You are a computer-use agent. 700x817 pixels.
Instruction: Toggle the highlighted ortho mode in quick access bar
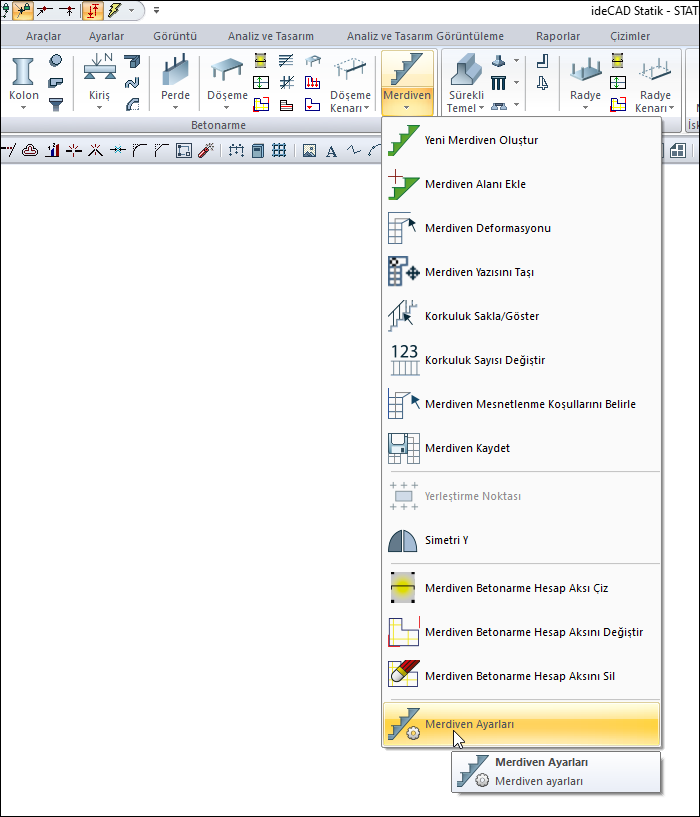(x=92, y=11)
